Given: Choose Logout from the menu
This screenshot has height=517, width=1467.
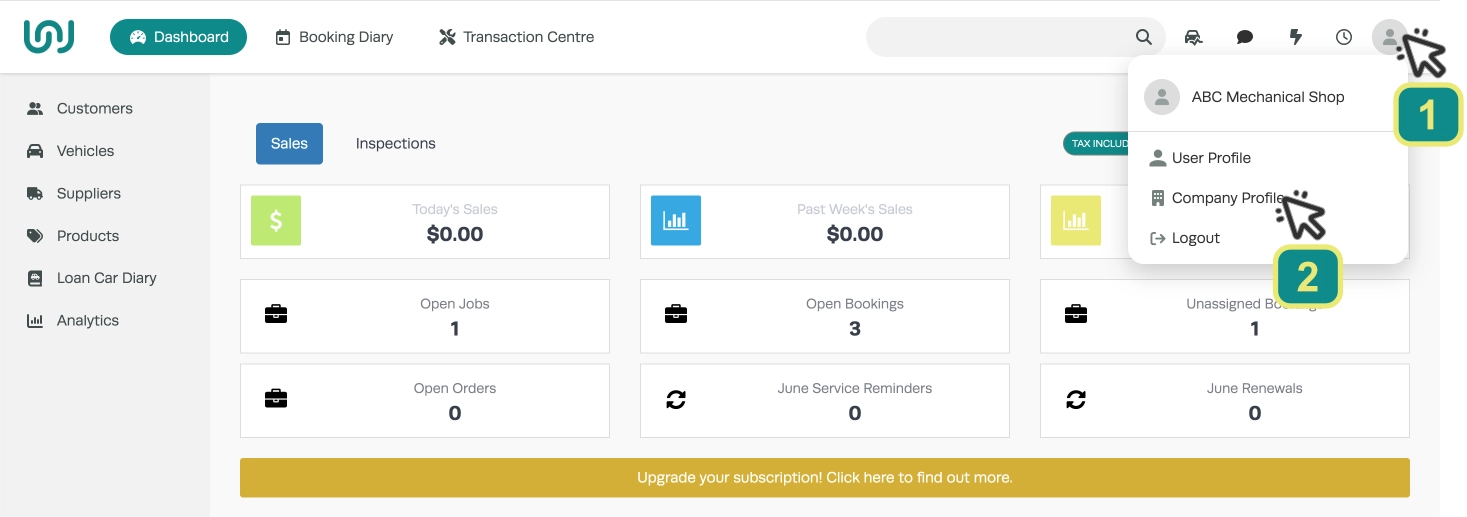Looking at the screenshot, I should [1196, 238].
